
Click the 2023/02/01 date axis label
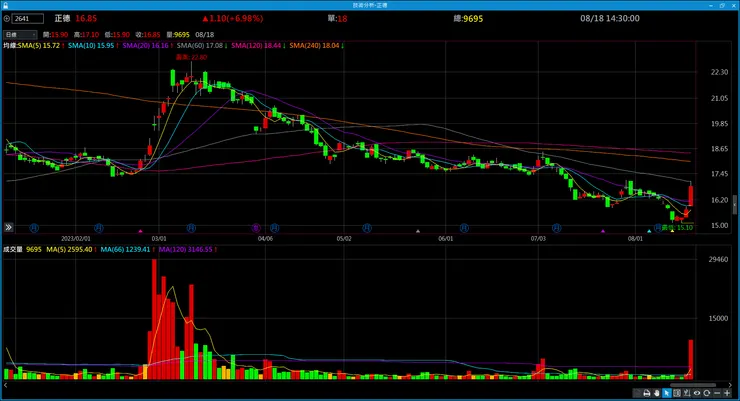pos(76,239)
